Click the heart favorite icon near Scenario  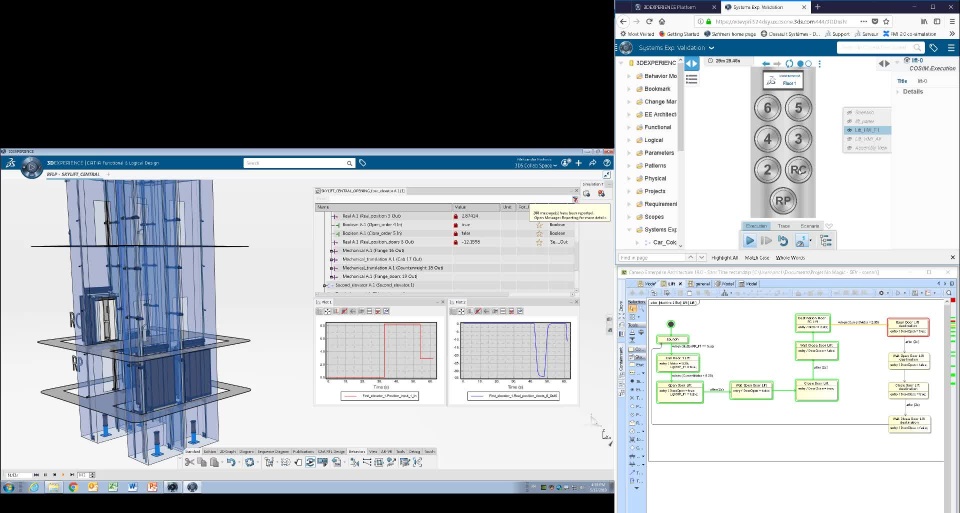pyautogui.click(x=829, y=226)
